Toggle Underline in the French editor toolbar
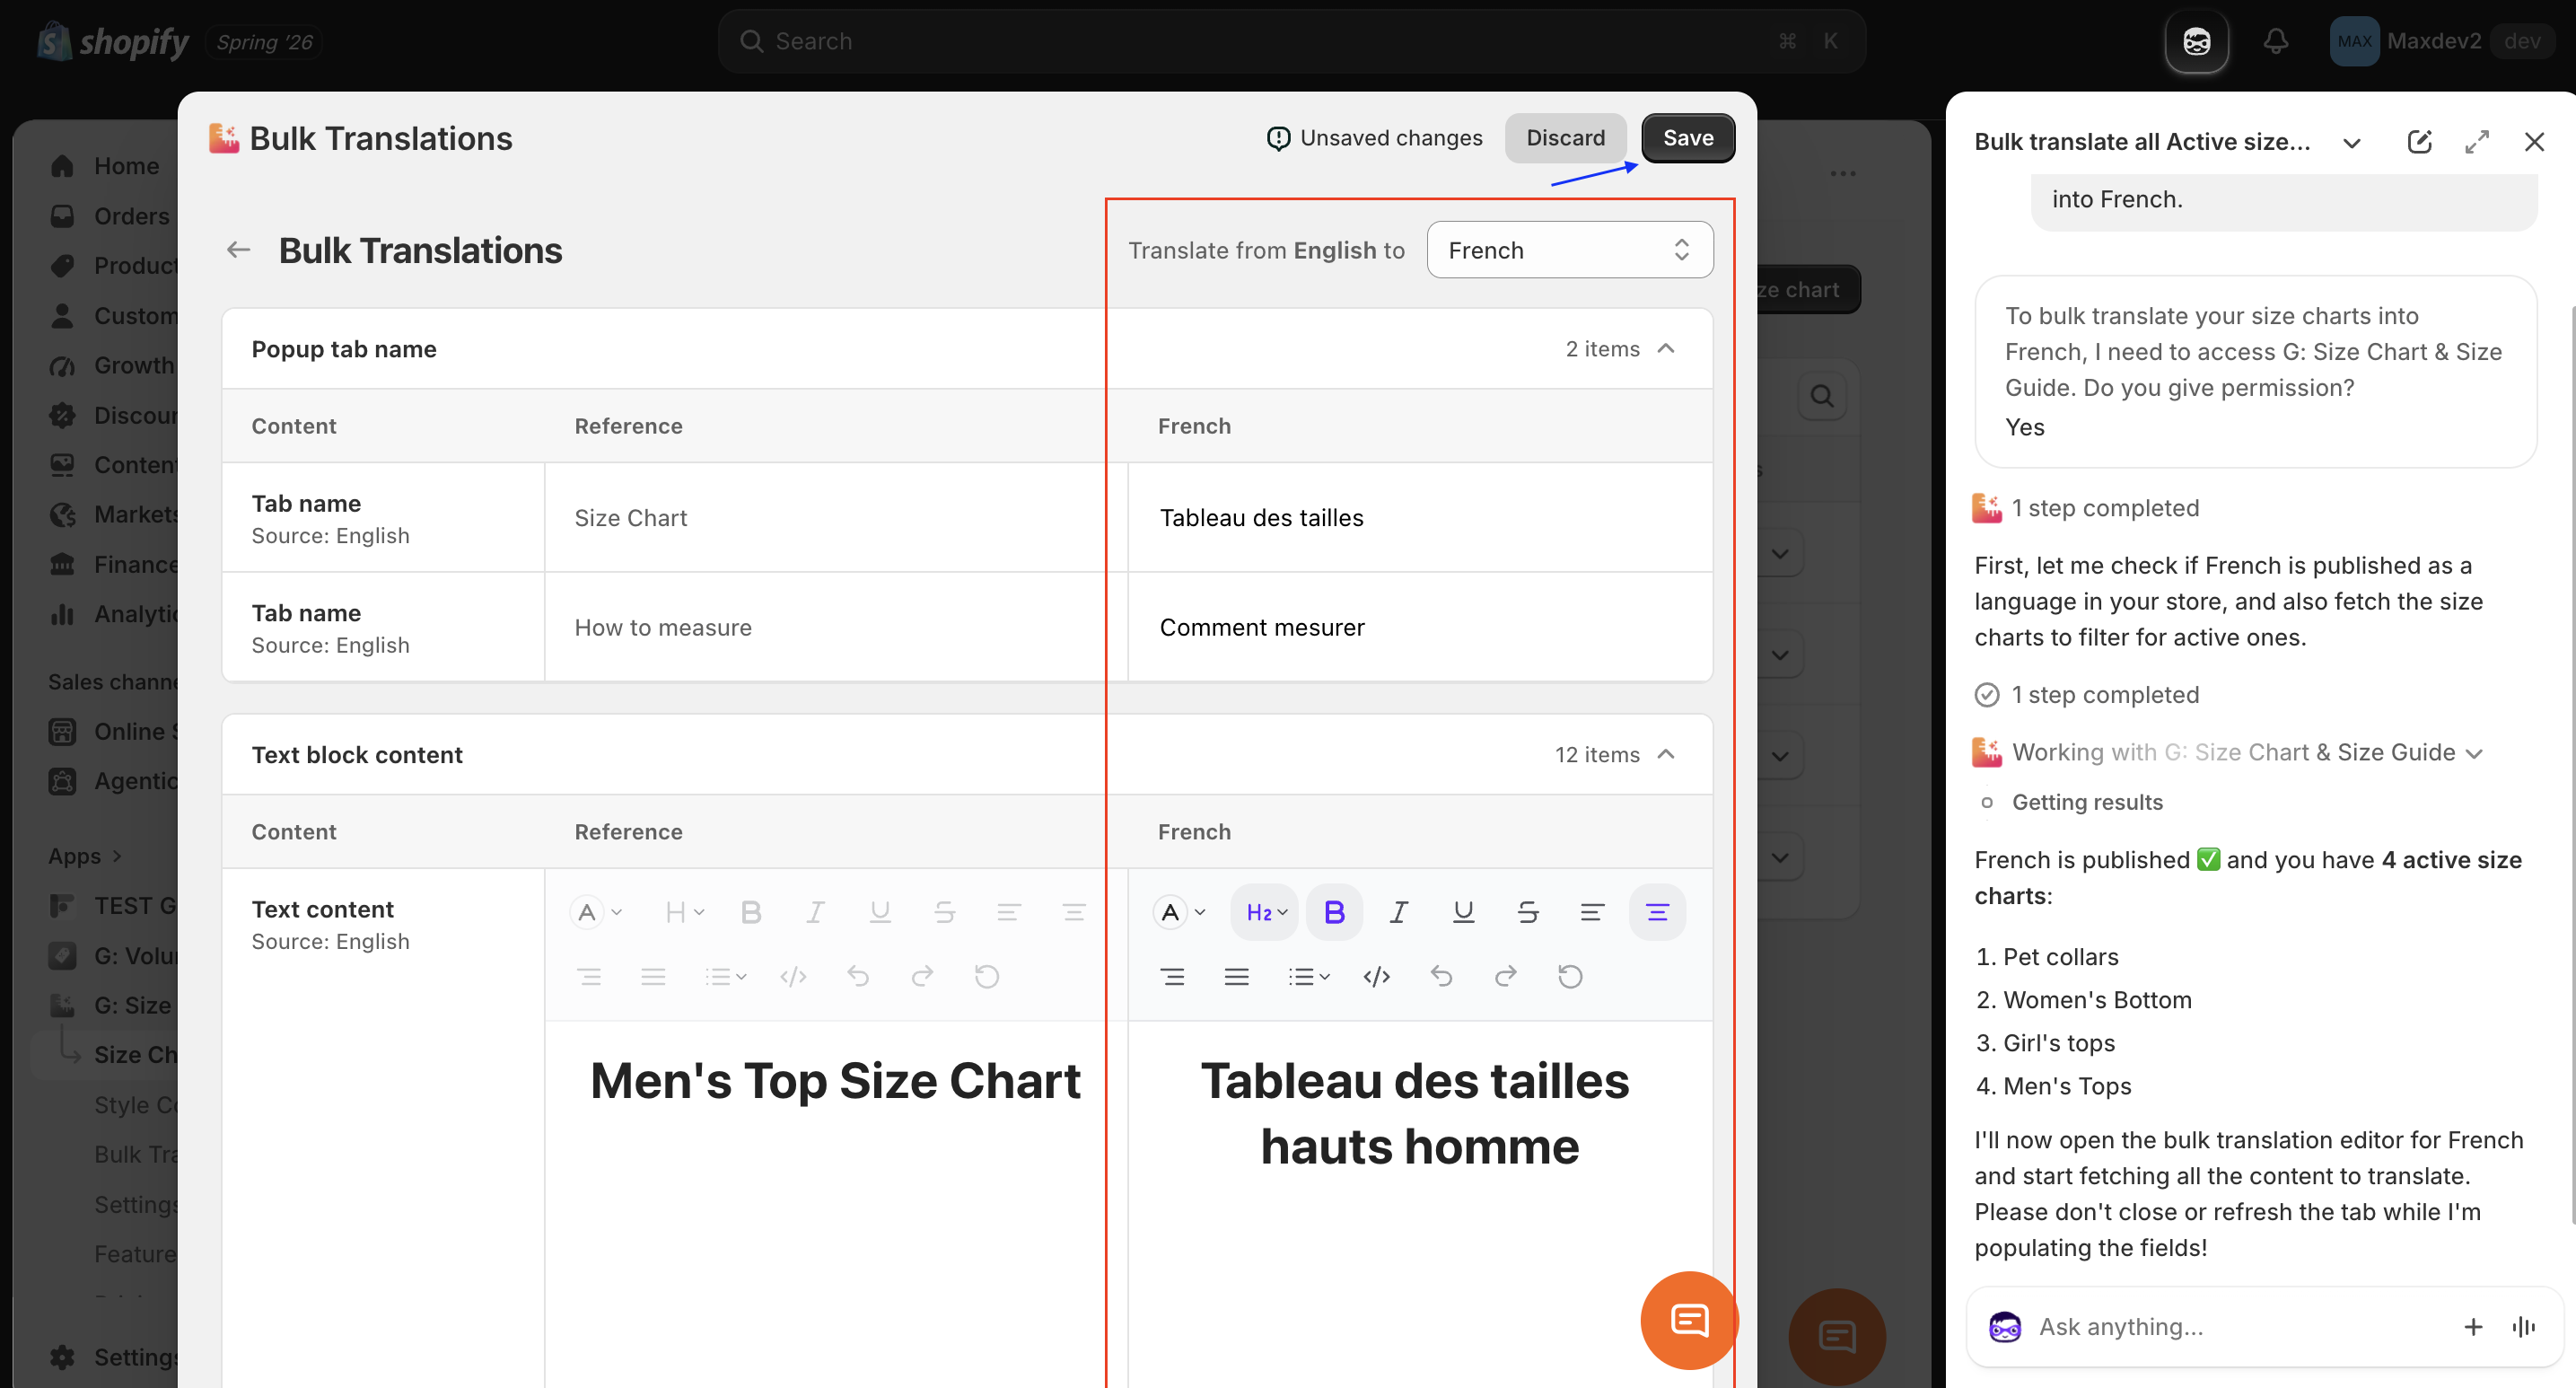The image size is (2576, 1388). pos(1463,912)
